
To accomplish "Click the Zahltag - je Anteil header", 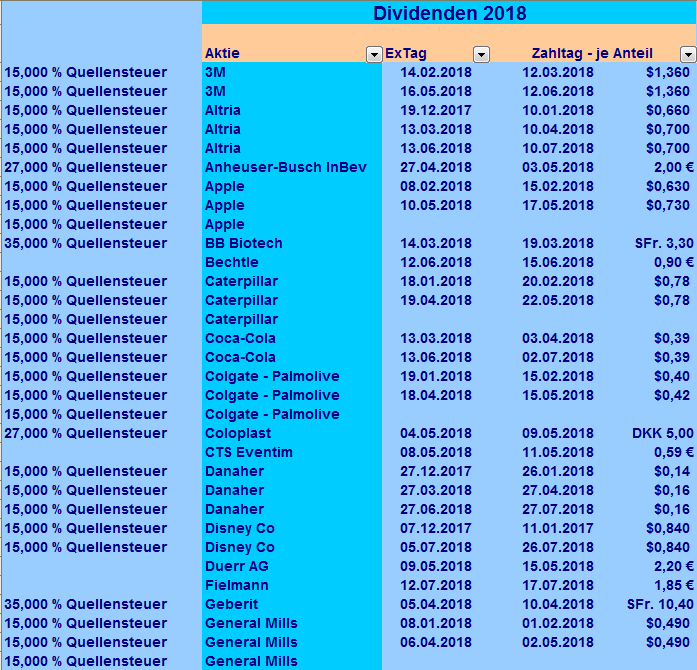I will (592, 53).
